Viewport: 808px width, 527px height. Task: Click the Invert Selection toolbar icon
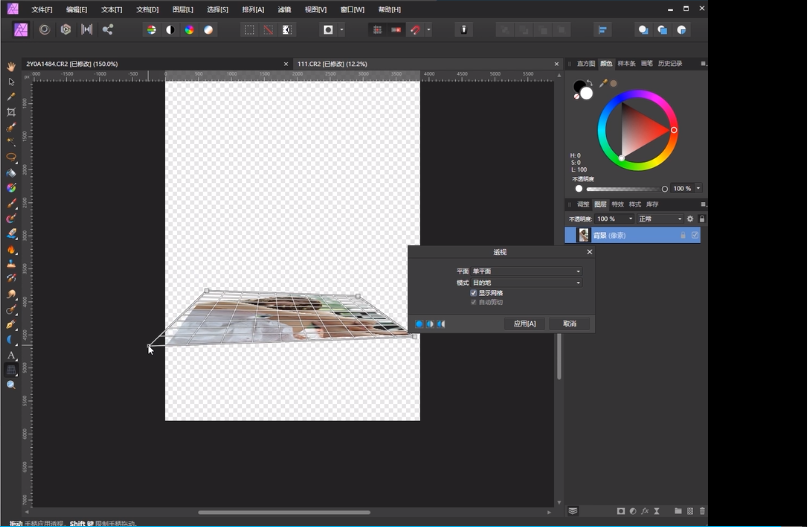287,30
